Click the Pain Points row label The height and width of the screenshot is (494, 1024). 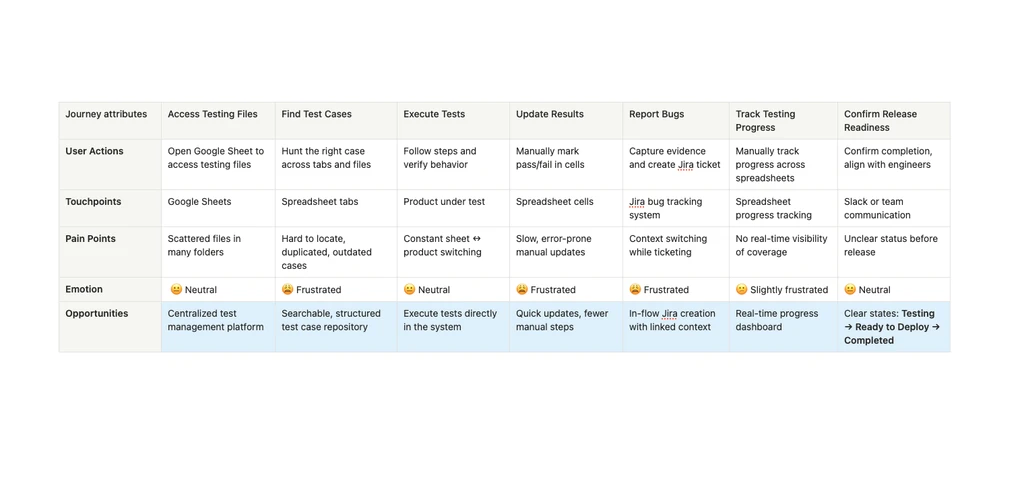[x=92, y=239]
